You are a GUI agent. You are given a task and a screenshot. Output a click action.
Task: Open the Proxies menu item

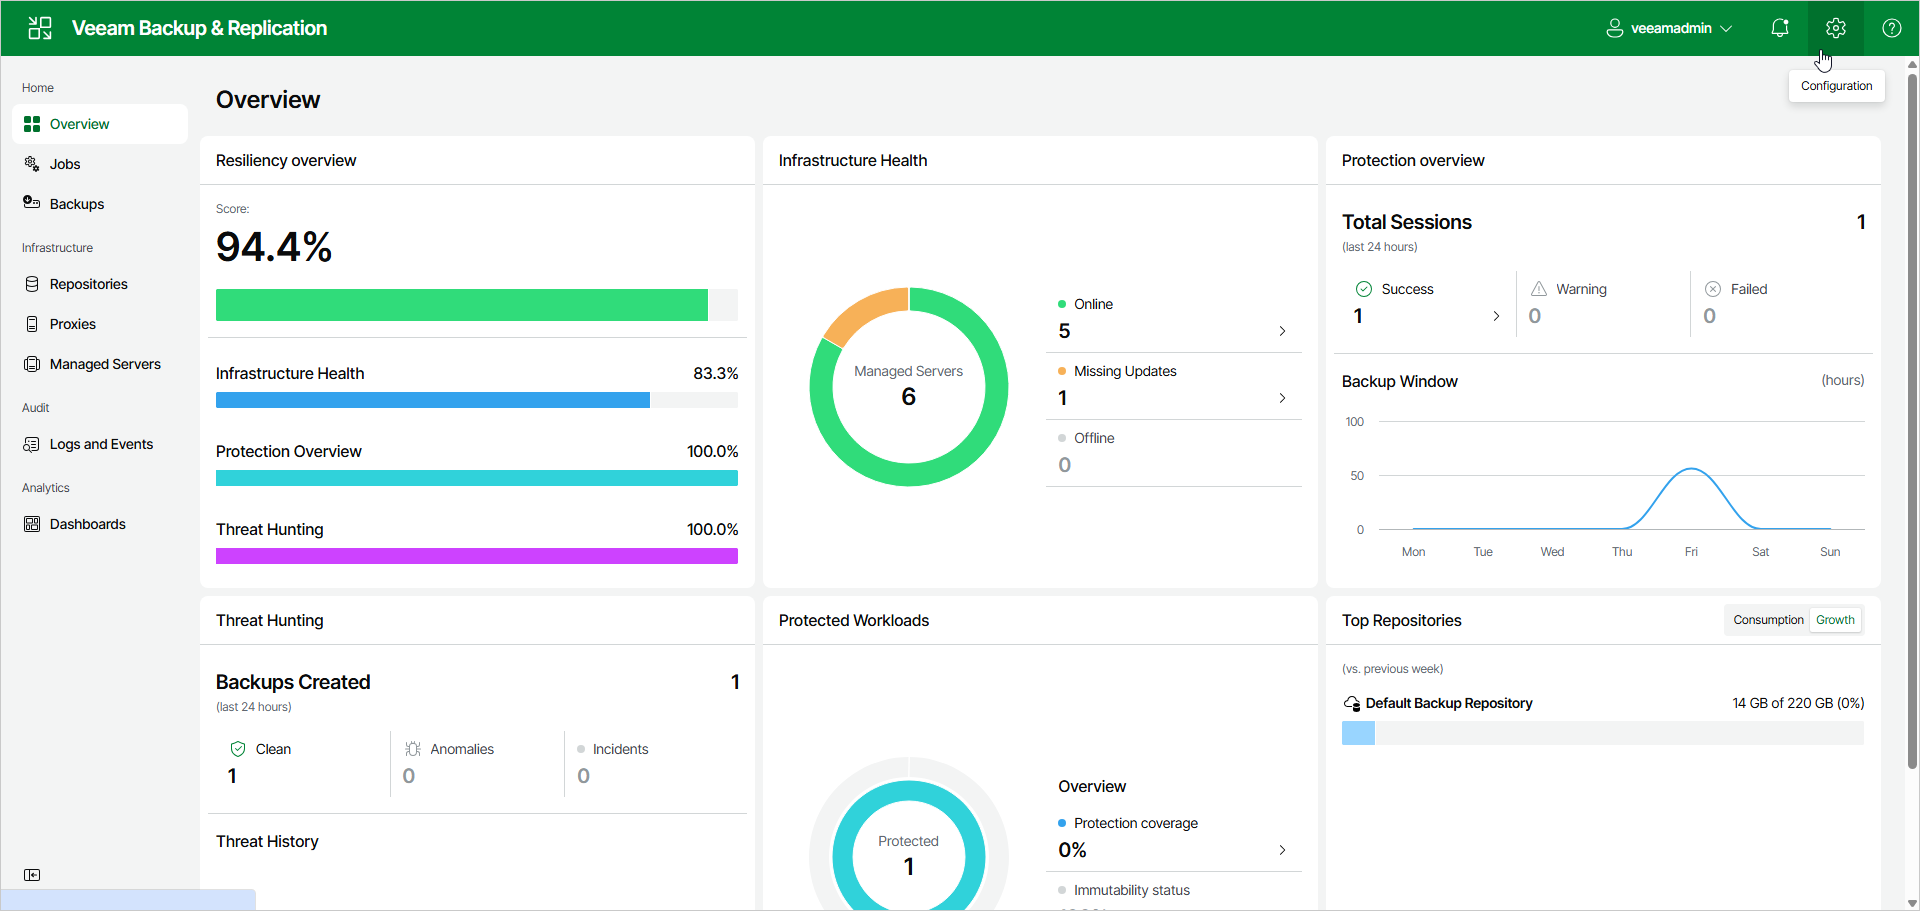coord(100,324)
